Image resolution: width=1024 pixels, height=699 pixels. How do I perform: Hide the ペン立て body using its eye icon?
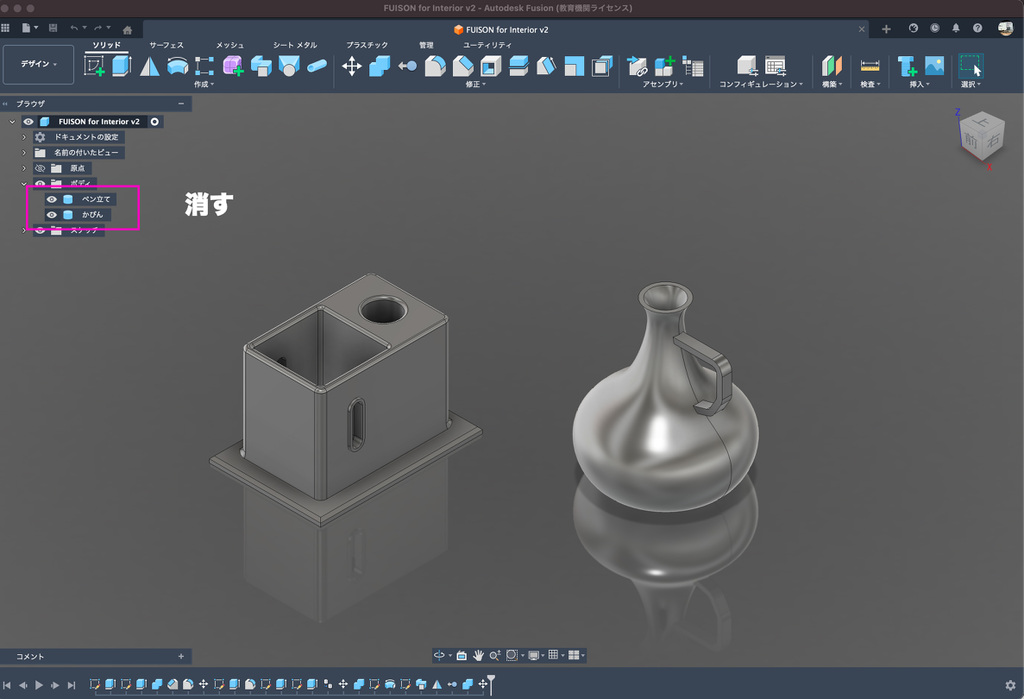coord(52,199)
